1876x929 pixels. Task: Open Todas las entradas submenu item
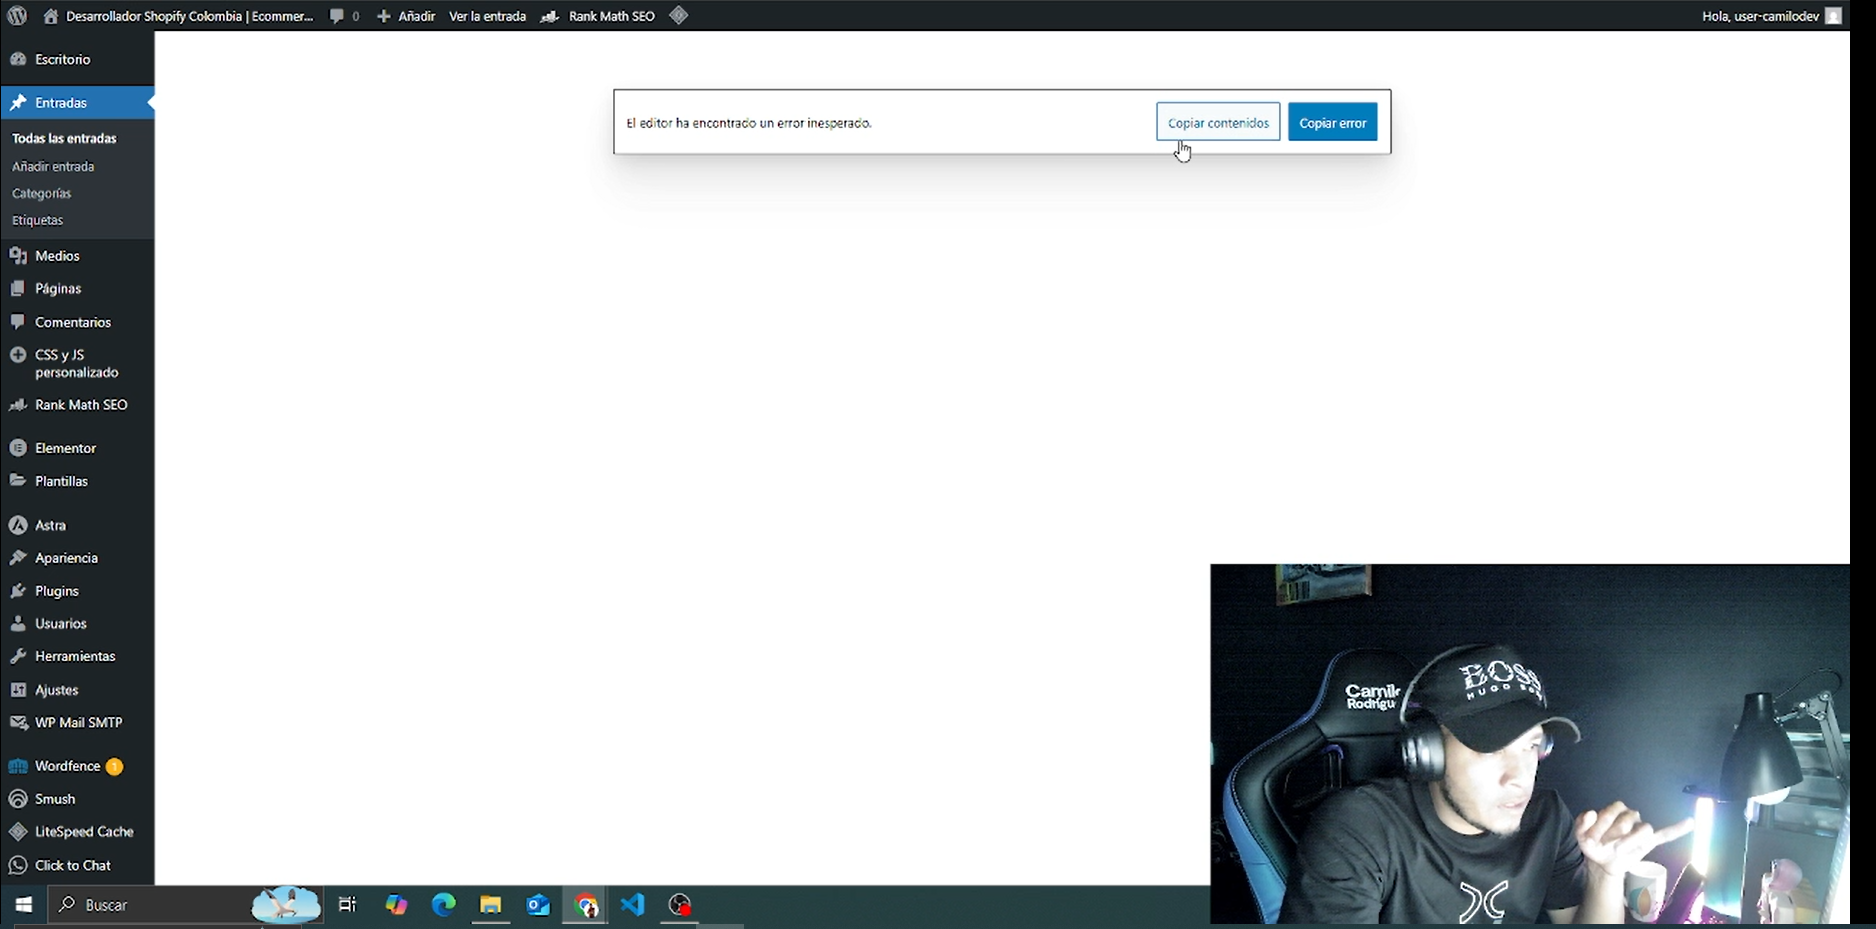(64, 139)
